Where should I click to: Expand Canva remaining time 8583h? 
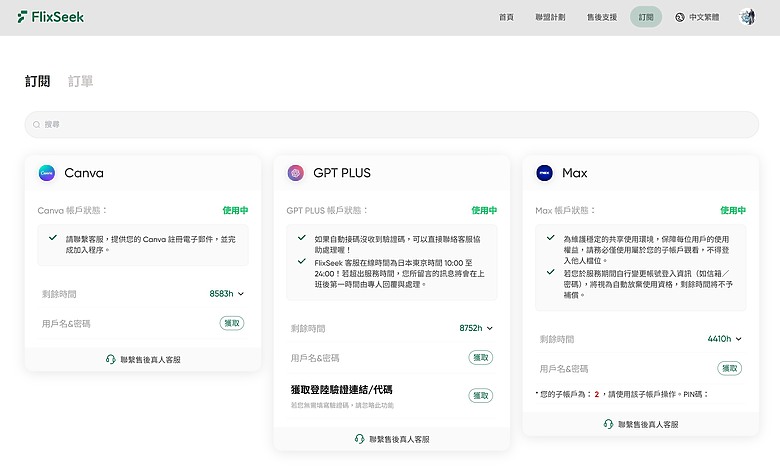[x=226, y=294]
